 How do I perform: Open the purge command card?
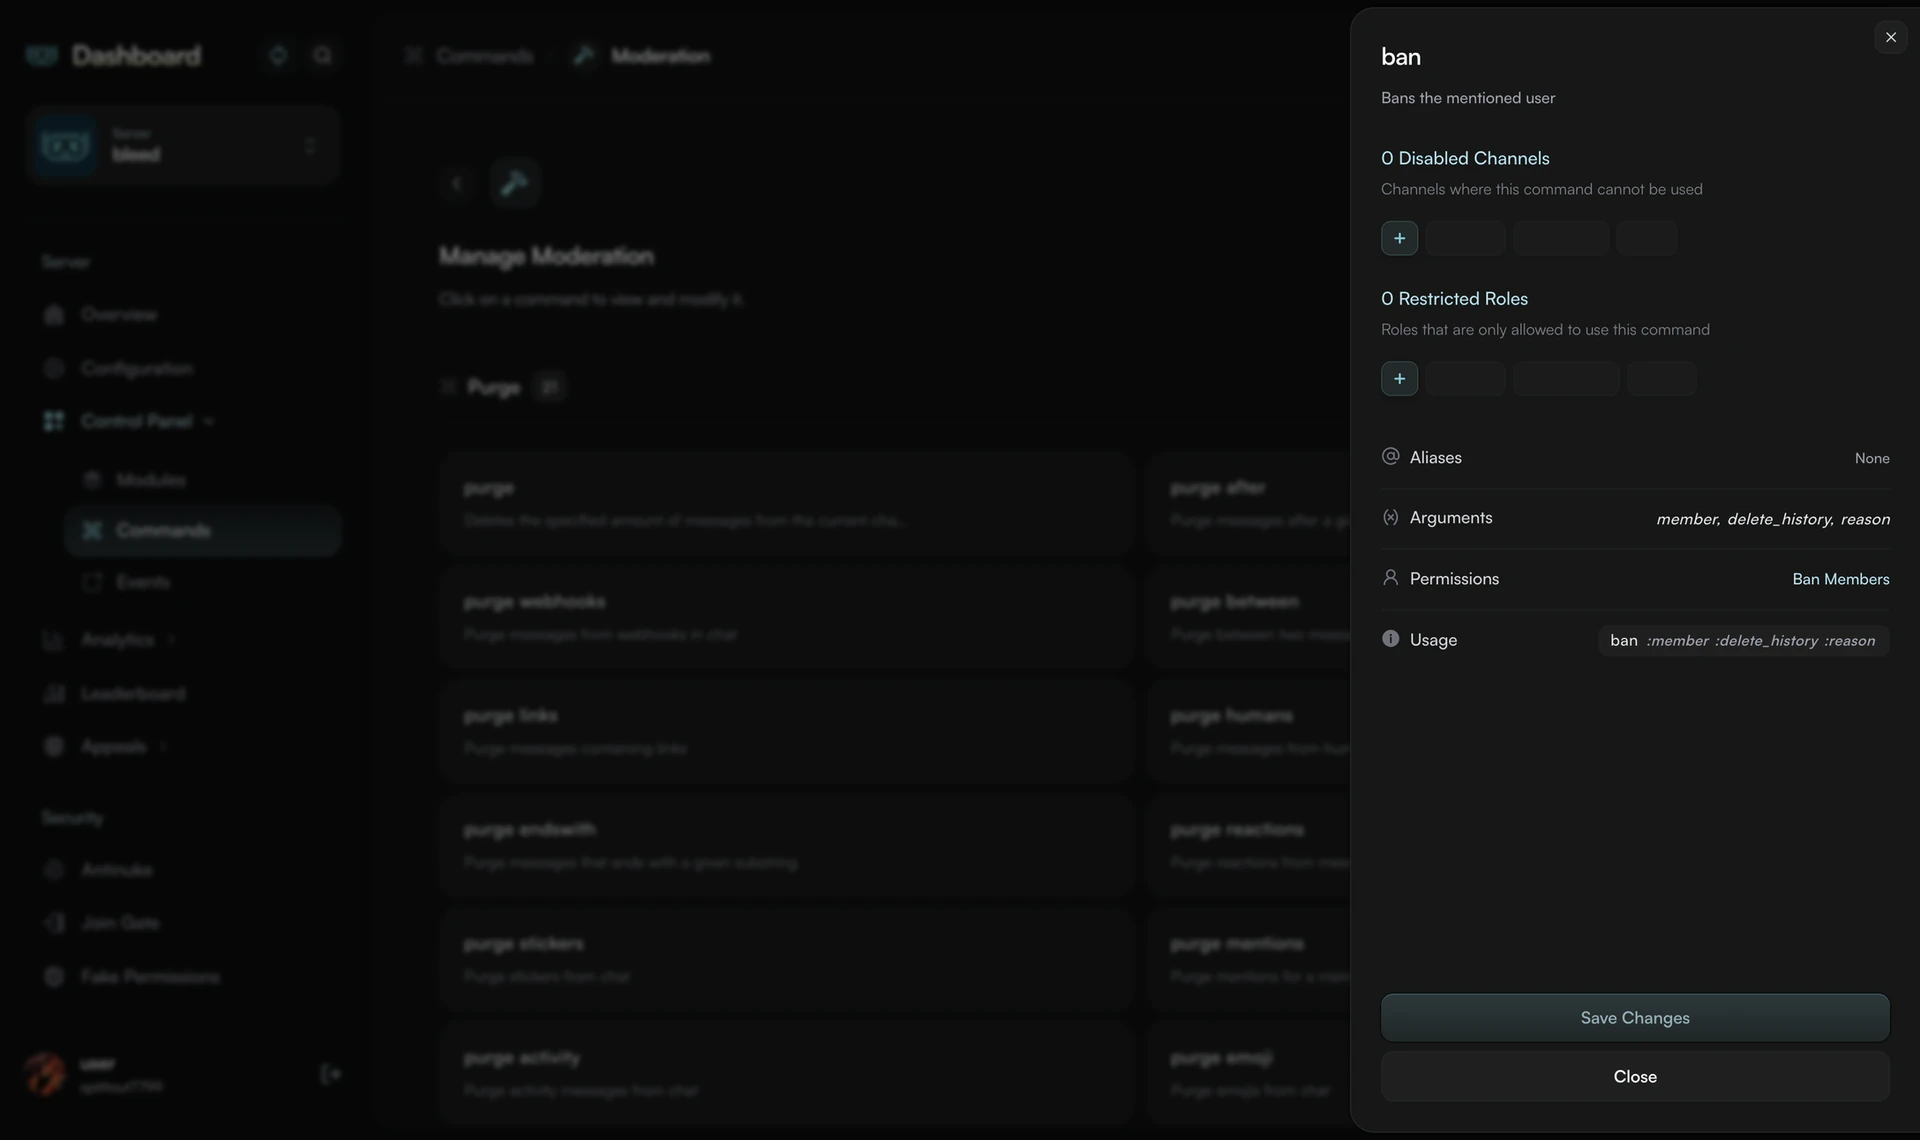(x=786, y=504)
